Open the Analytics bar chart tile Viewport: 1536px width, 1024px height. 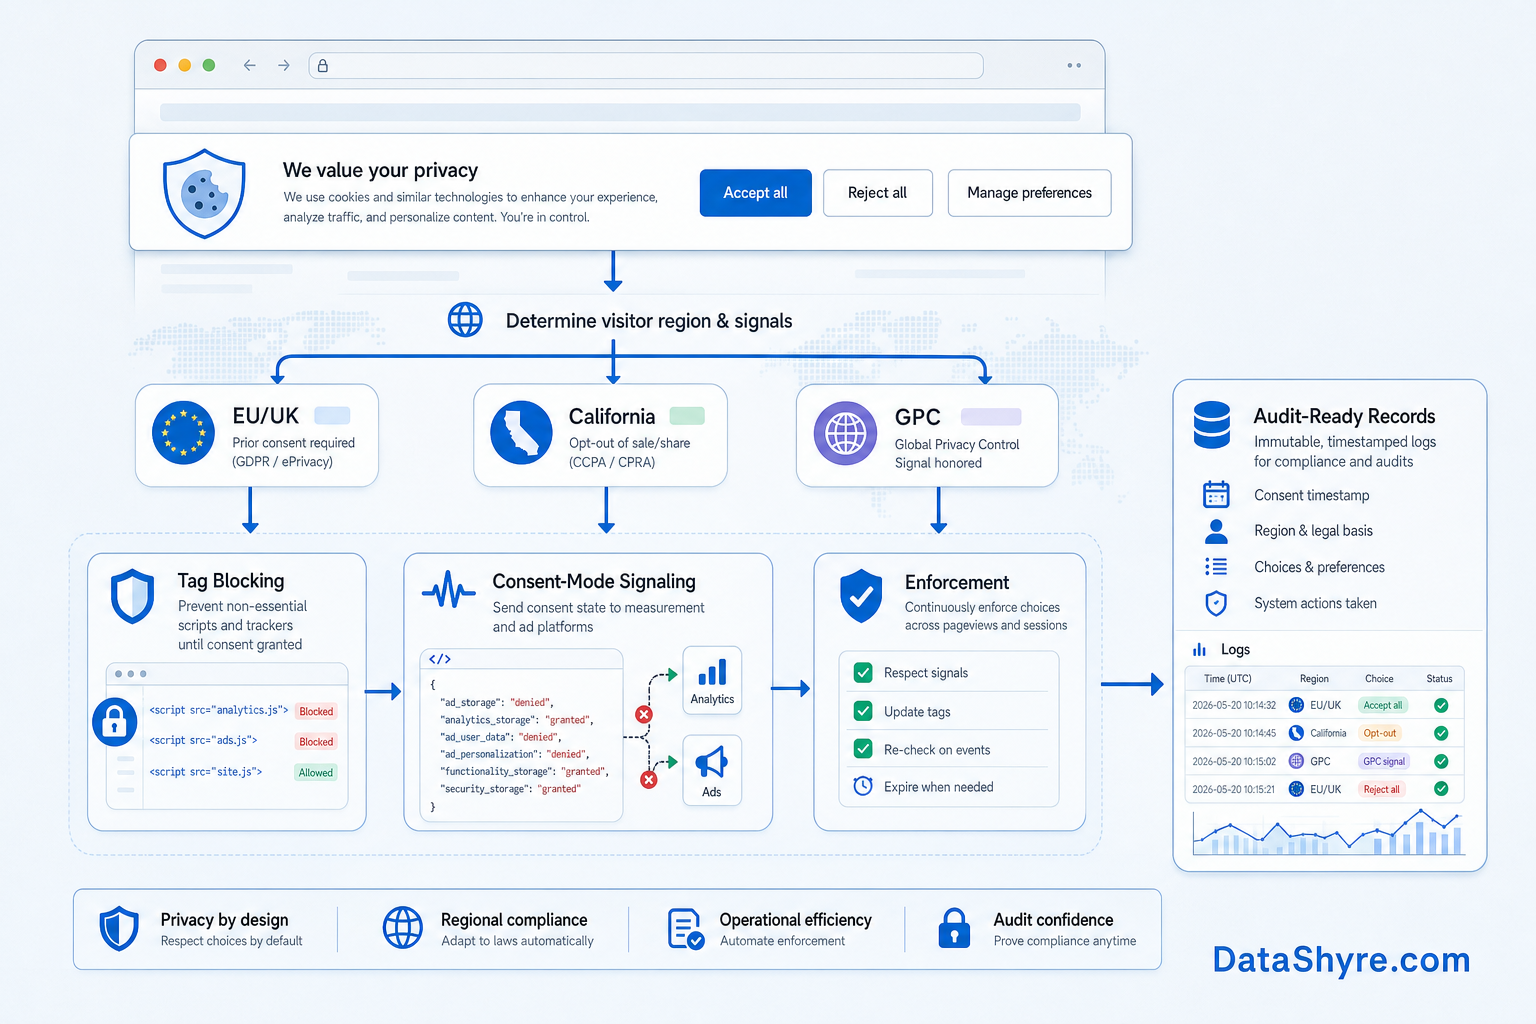coord(712,680)
